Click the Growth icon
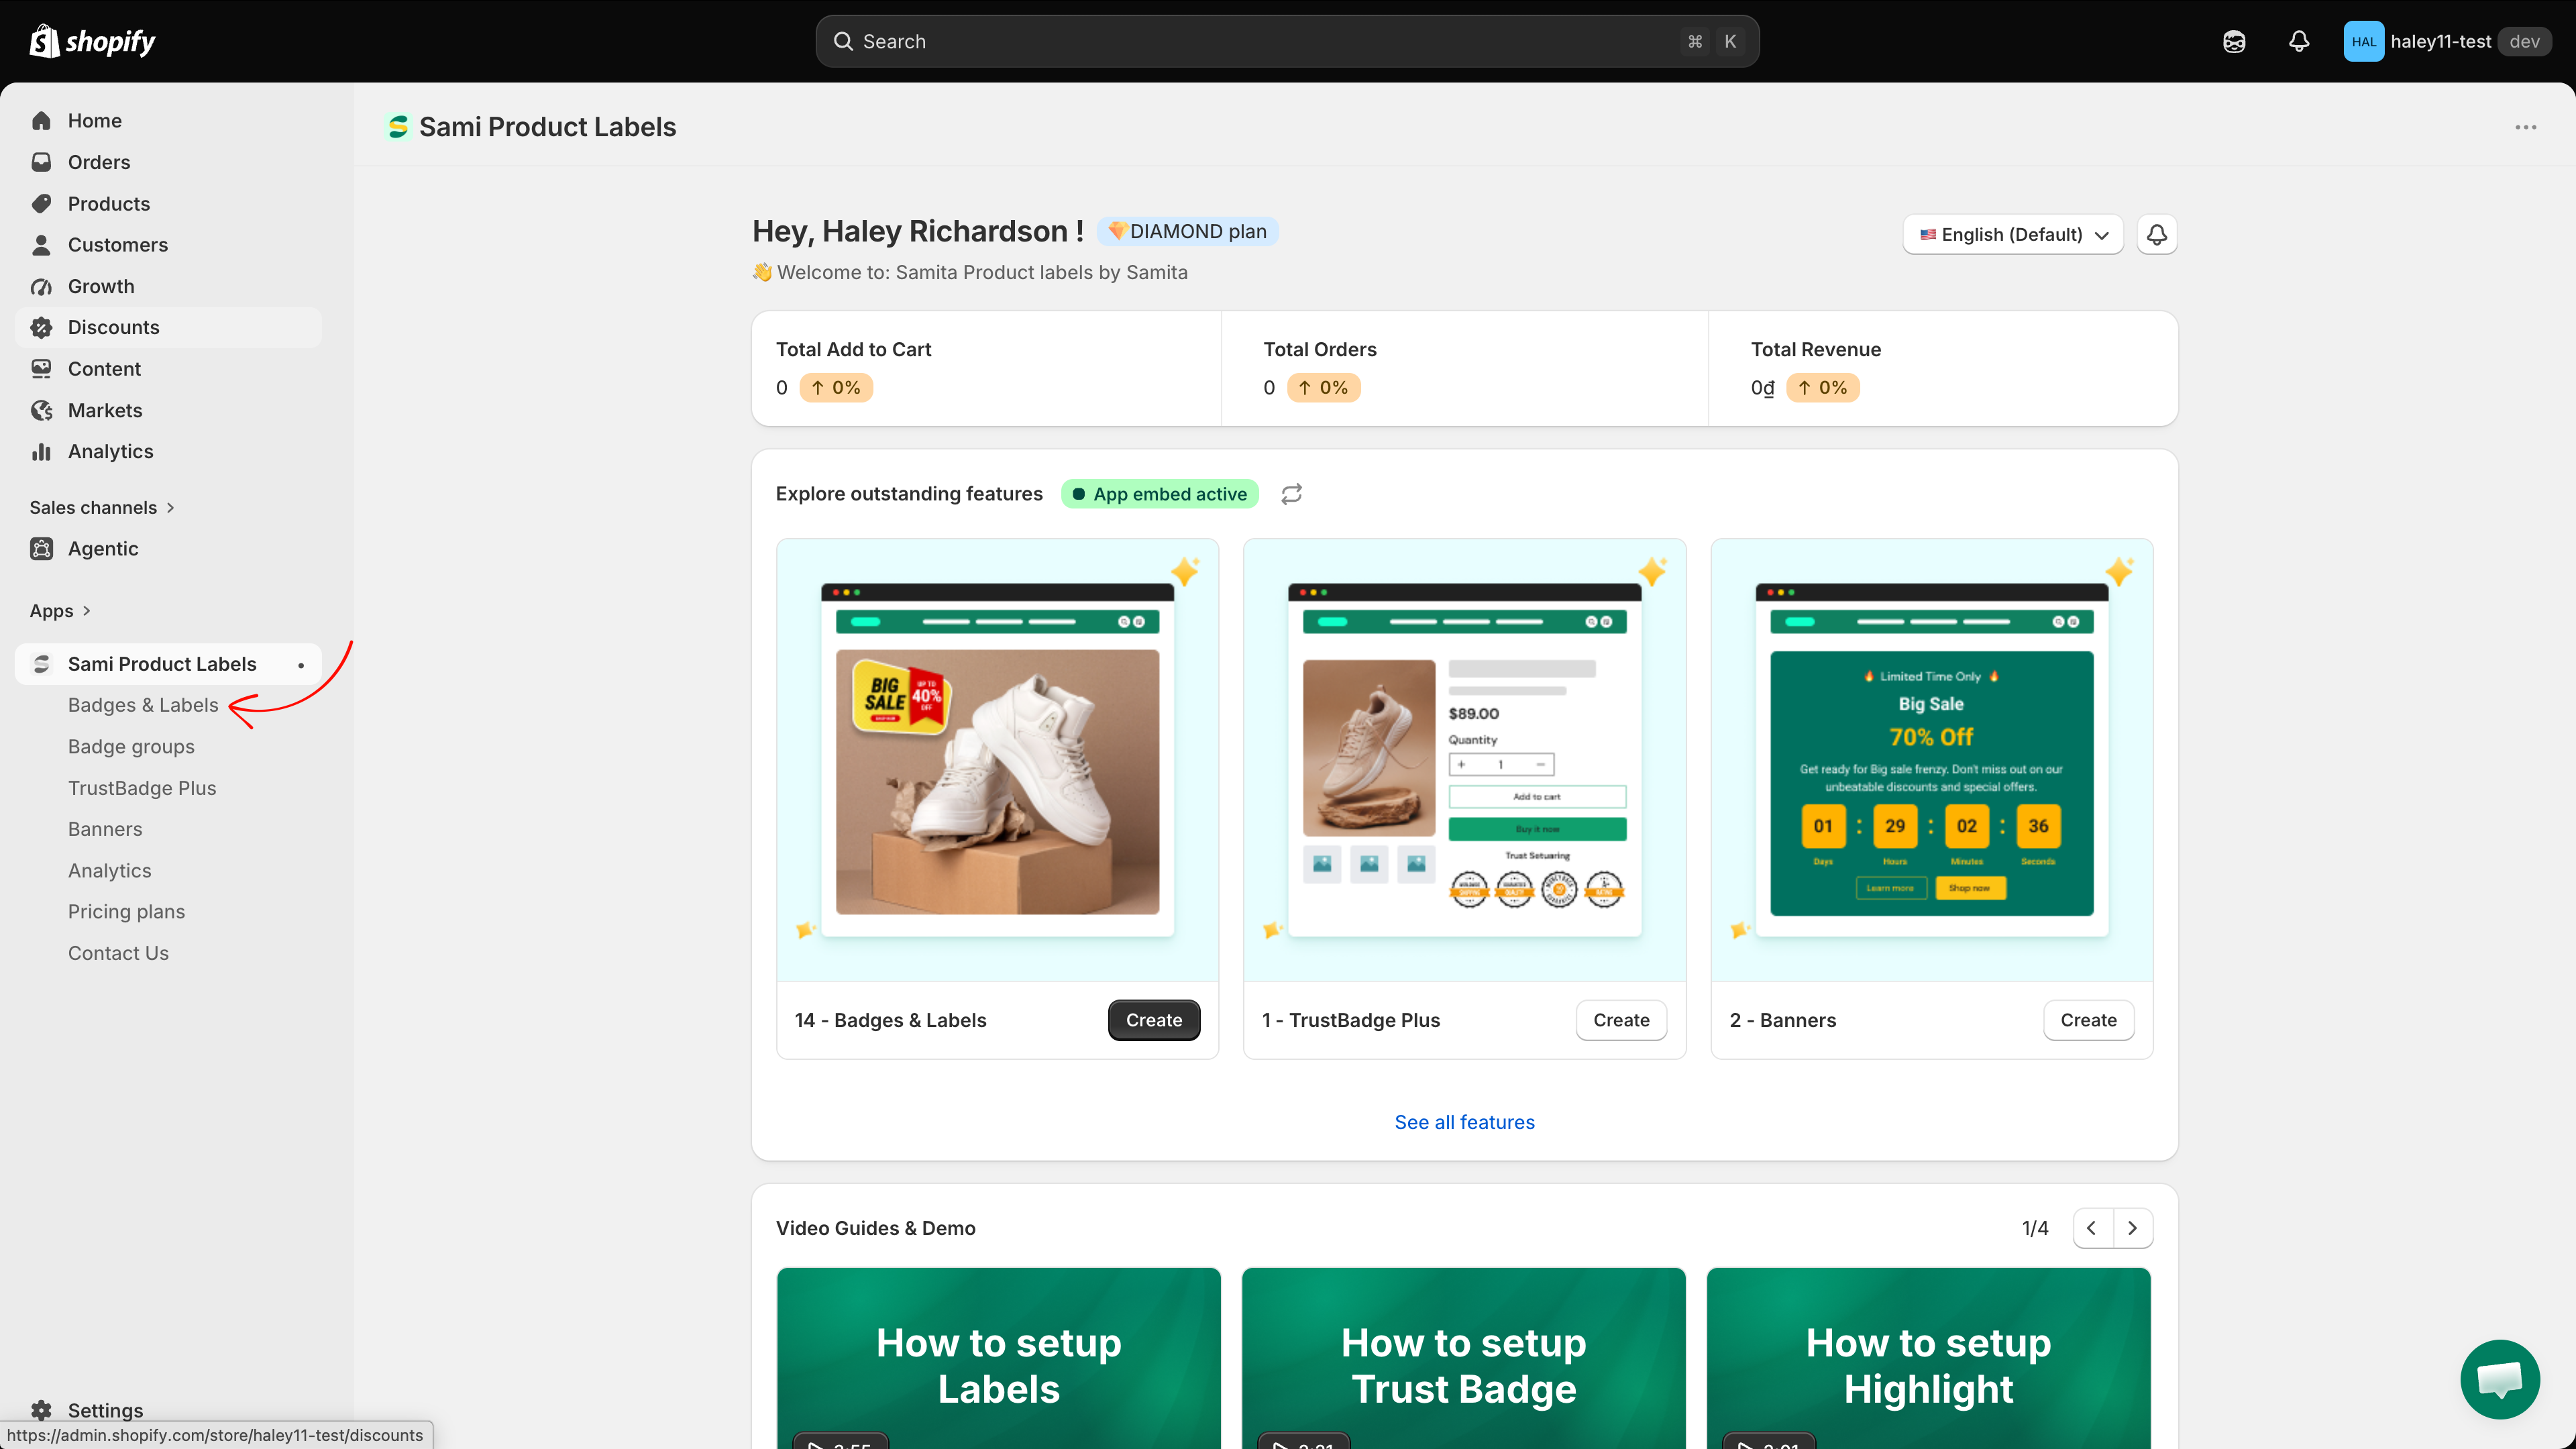 point(41,286)
